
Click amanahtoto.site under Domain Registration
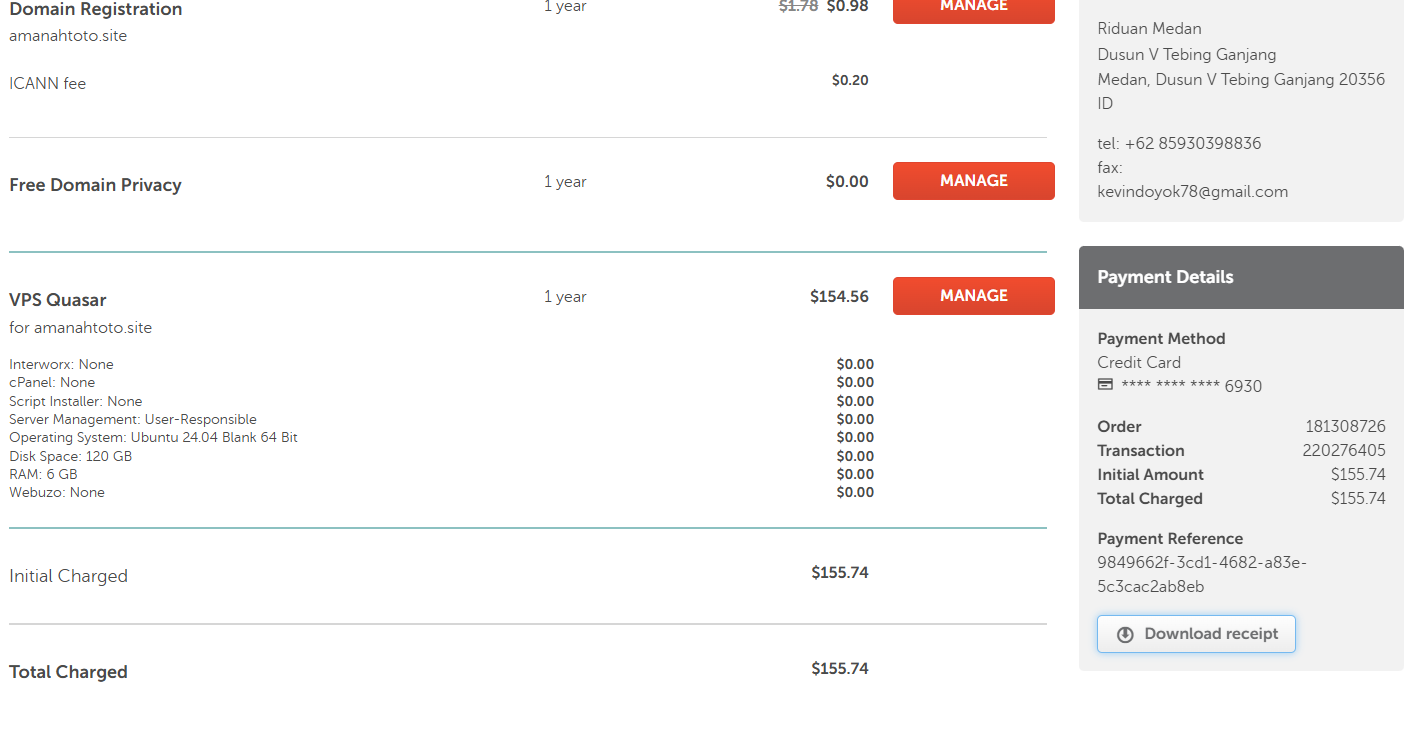(68, 36)
